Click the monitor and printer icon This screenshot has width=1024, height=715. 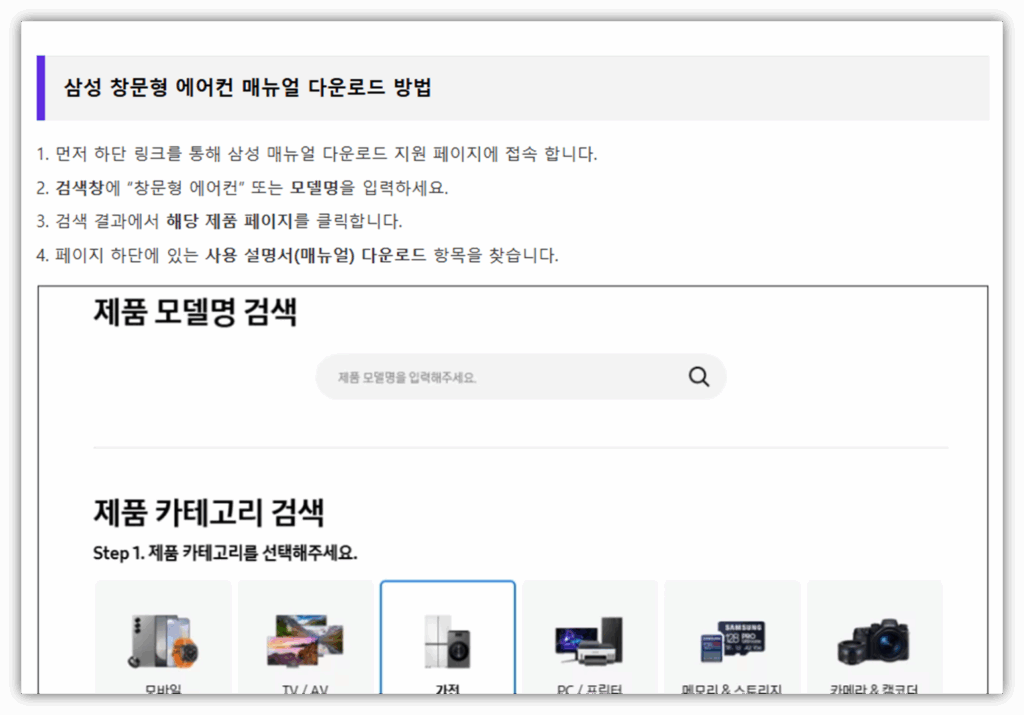coord(589,641)
